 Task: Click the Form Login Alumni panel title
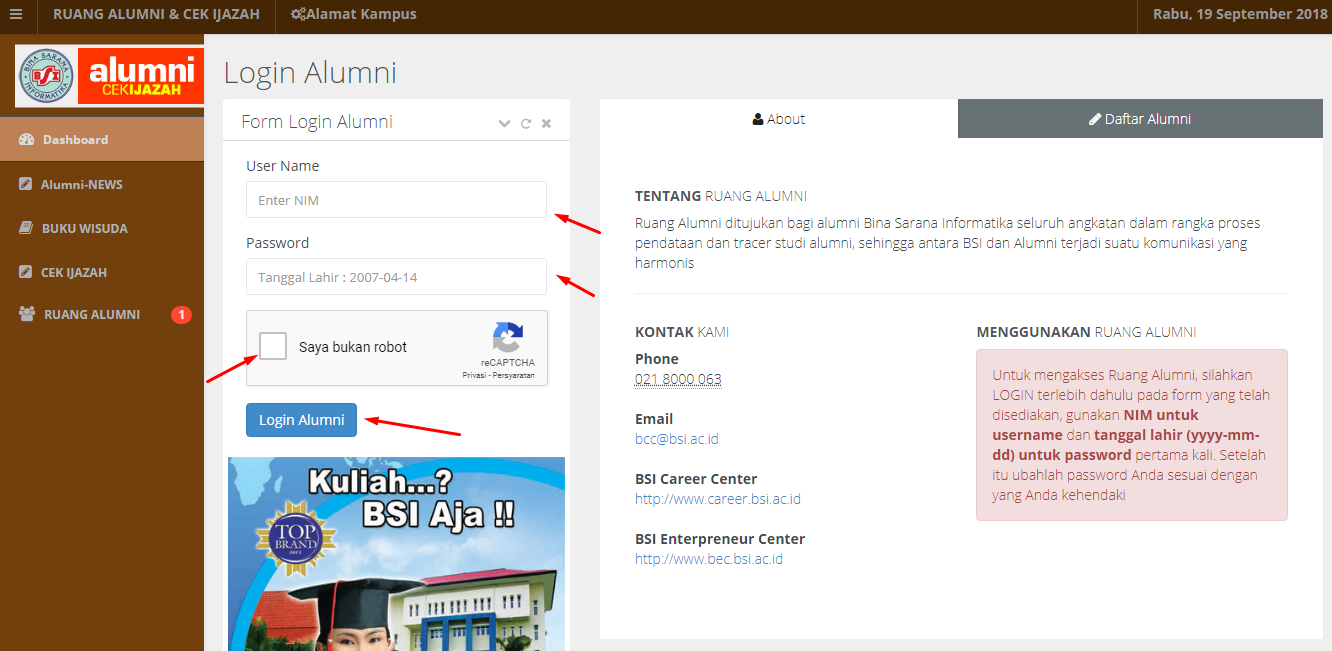click(317, 122)
